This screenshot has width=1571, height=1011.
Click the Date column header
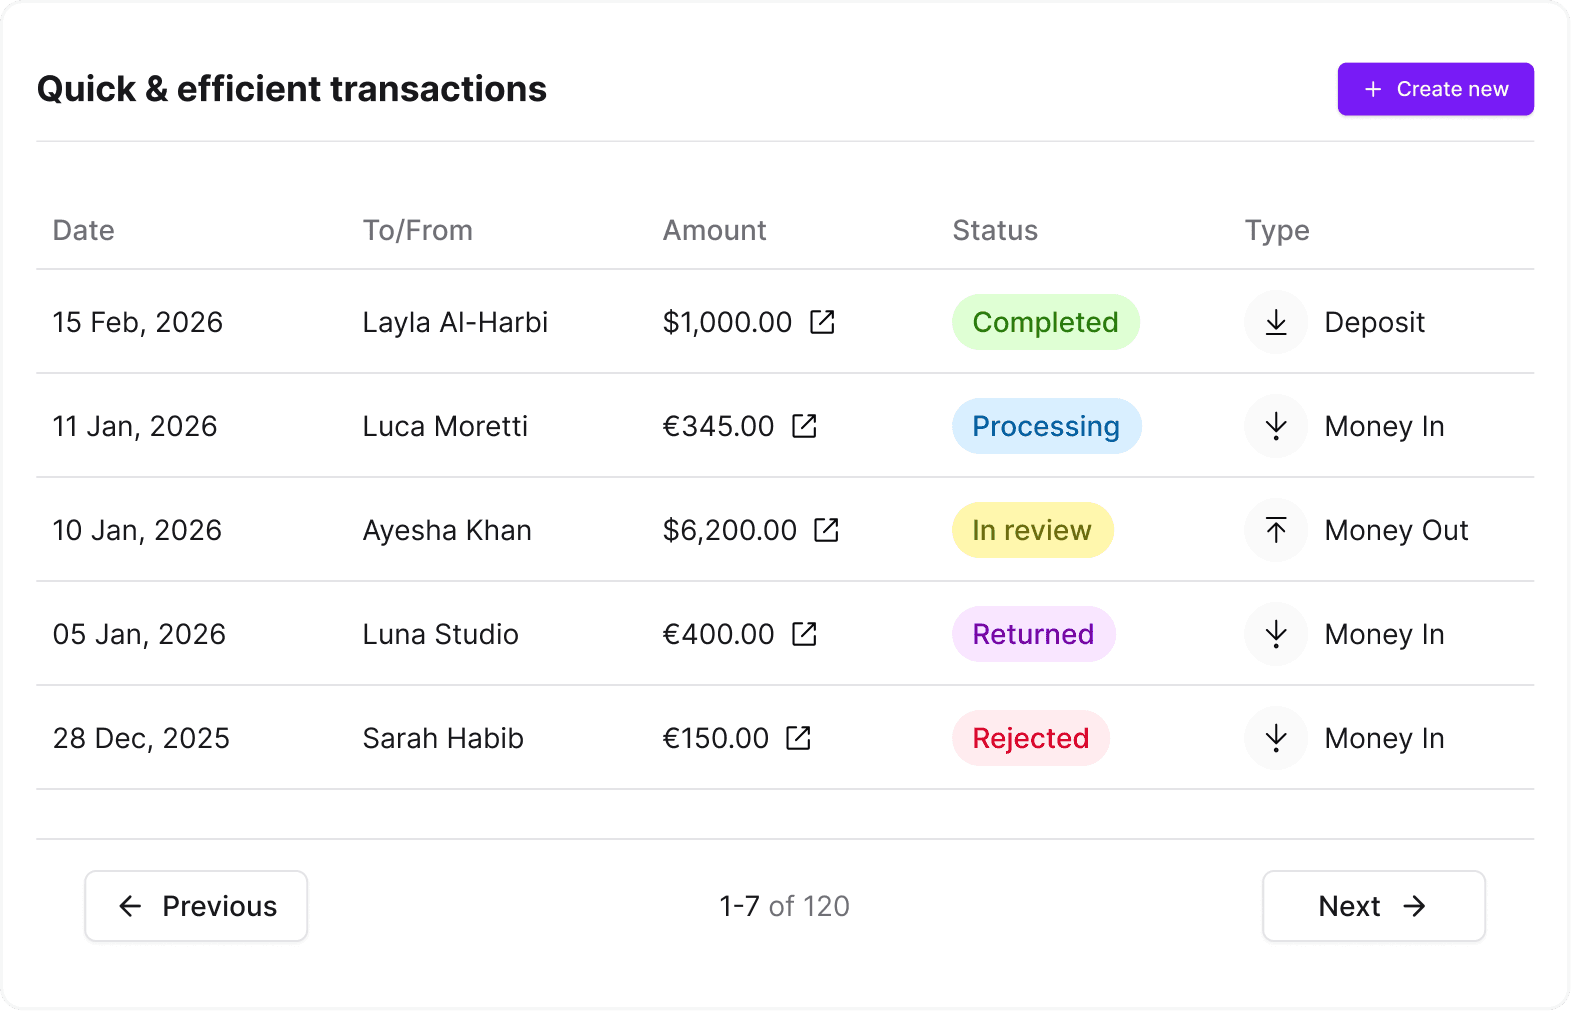(84, 230)
